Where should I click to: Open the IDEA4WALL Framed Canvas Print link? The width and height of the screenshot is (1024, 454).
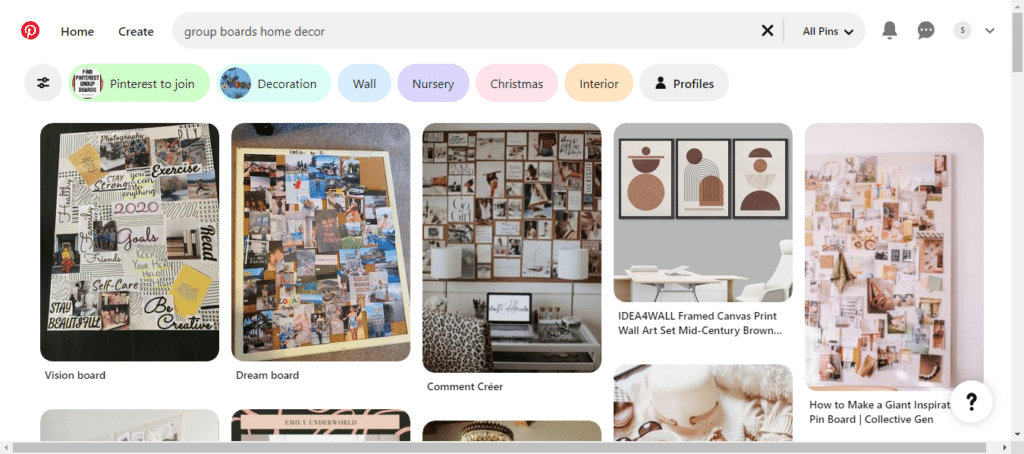(x=699, y=323)
